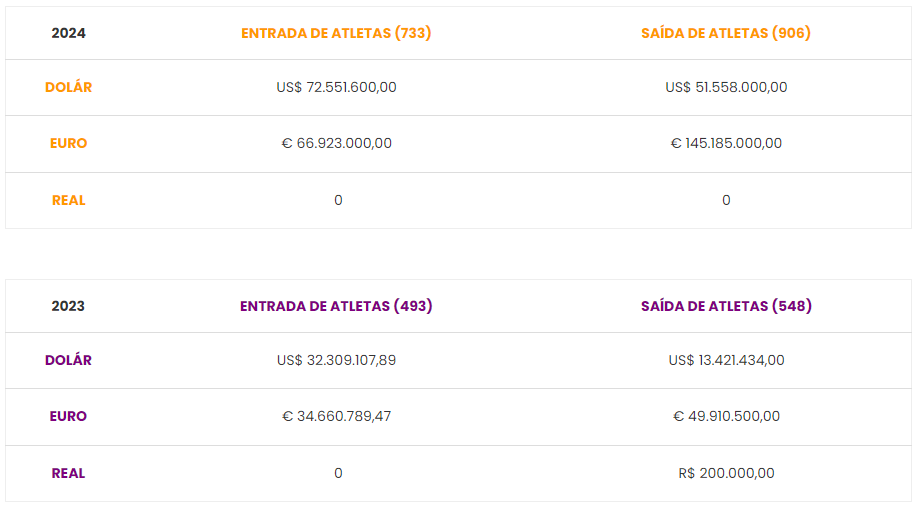
Task: Click the R$ 200.000,00 value
Action: point(726,473)
